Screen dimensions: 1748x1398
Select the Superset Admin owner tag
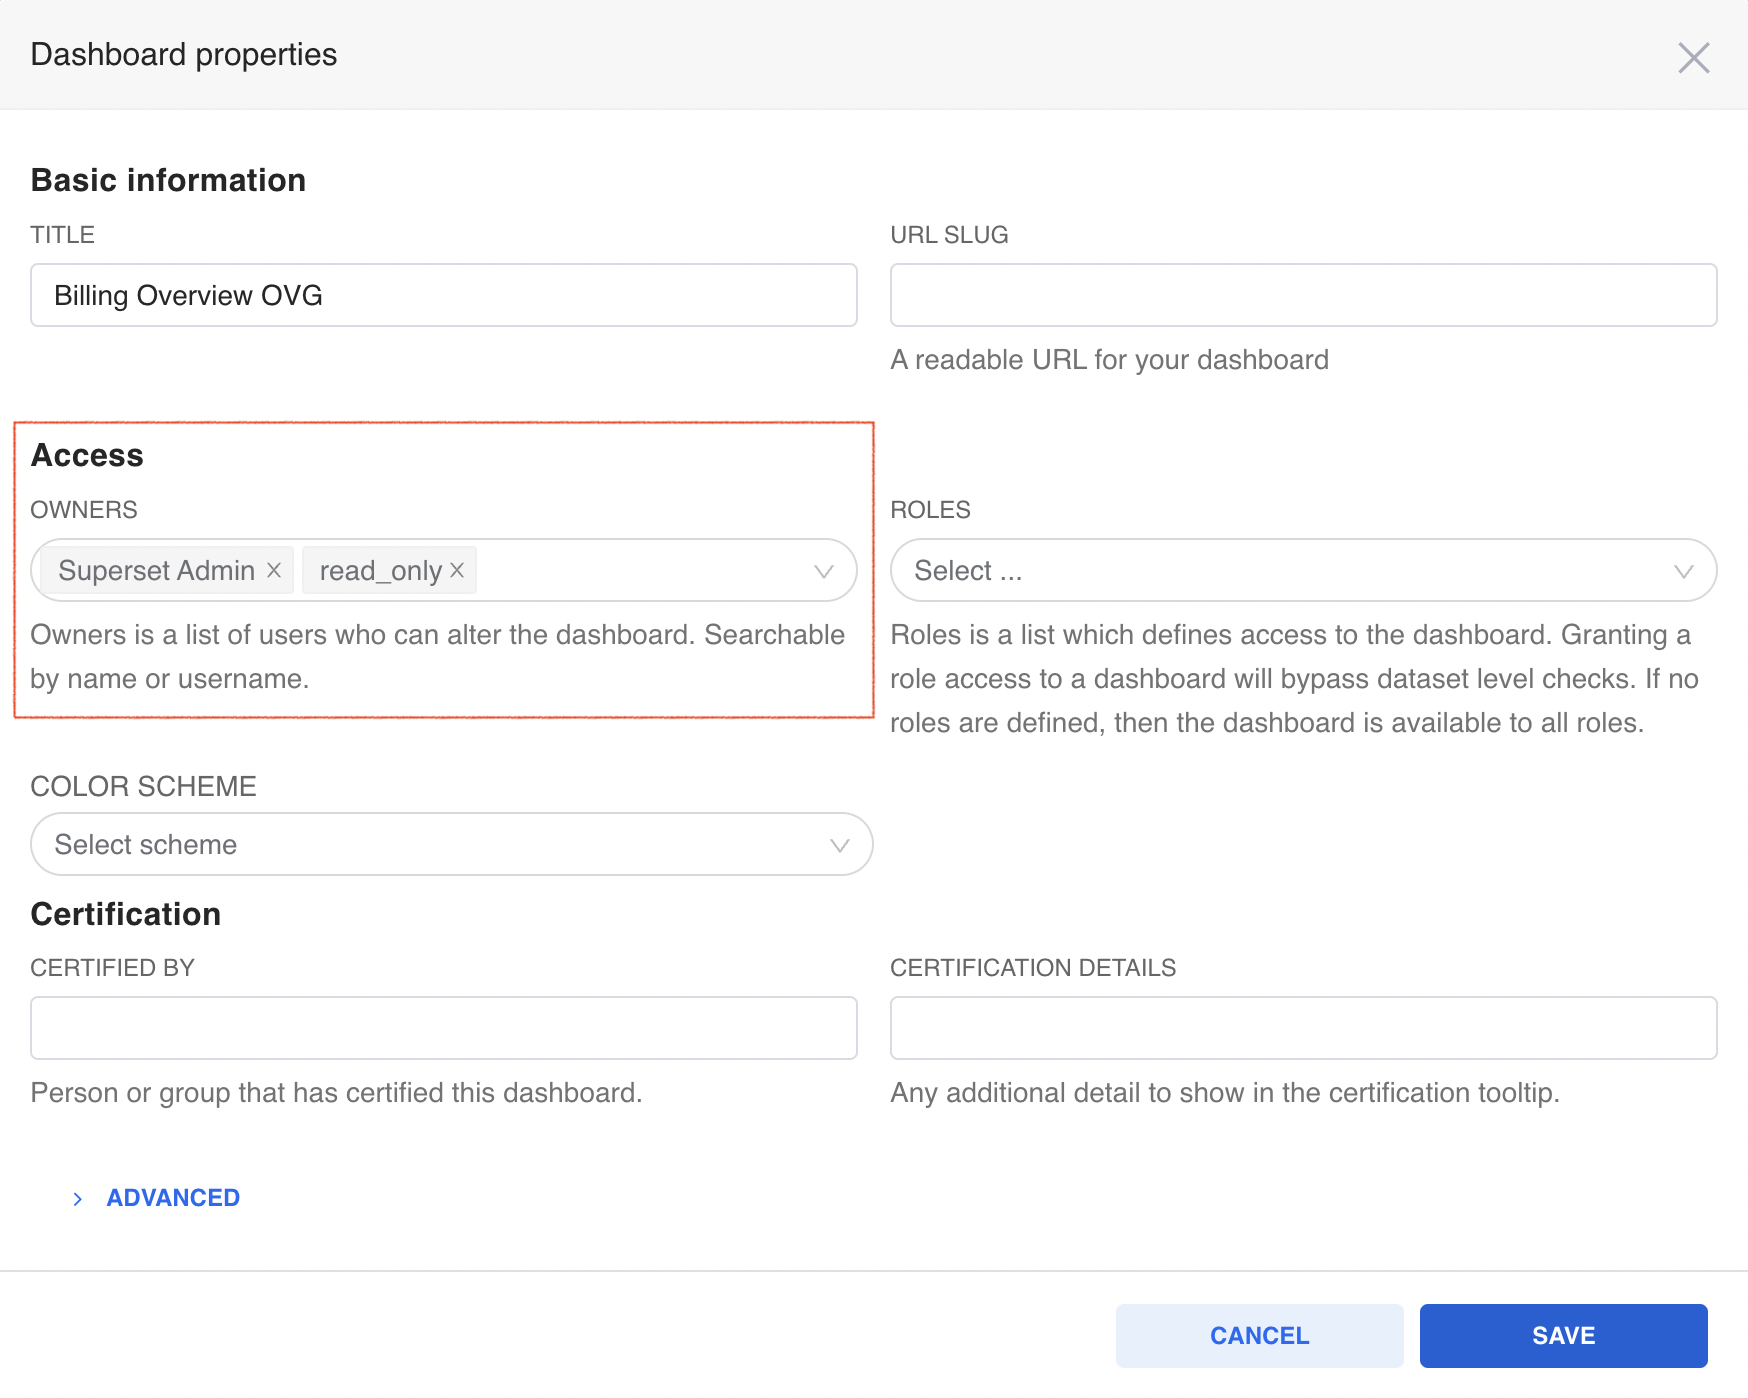pos(156,570)
